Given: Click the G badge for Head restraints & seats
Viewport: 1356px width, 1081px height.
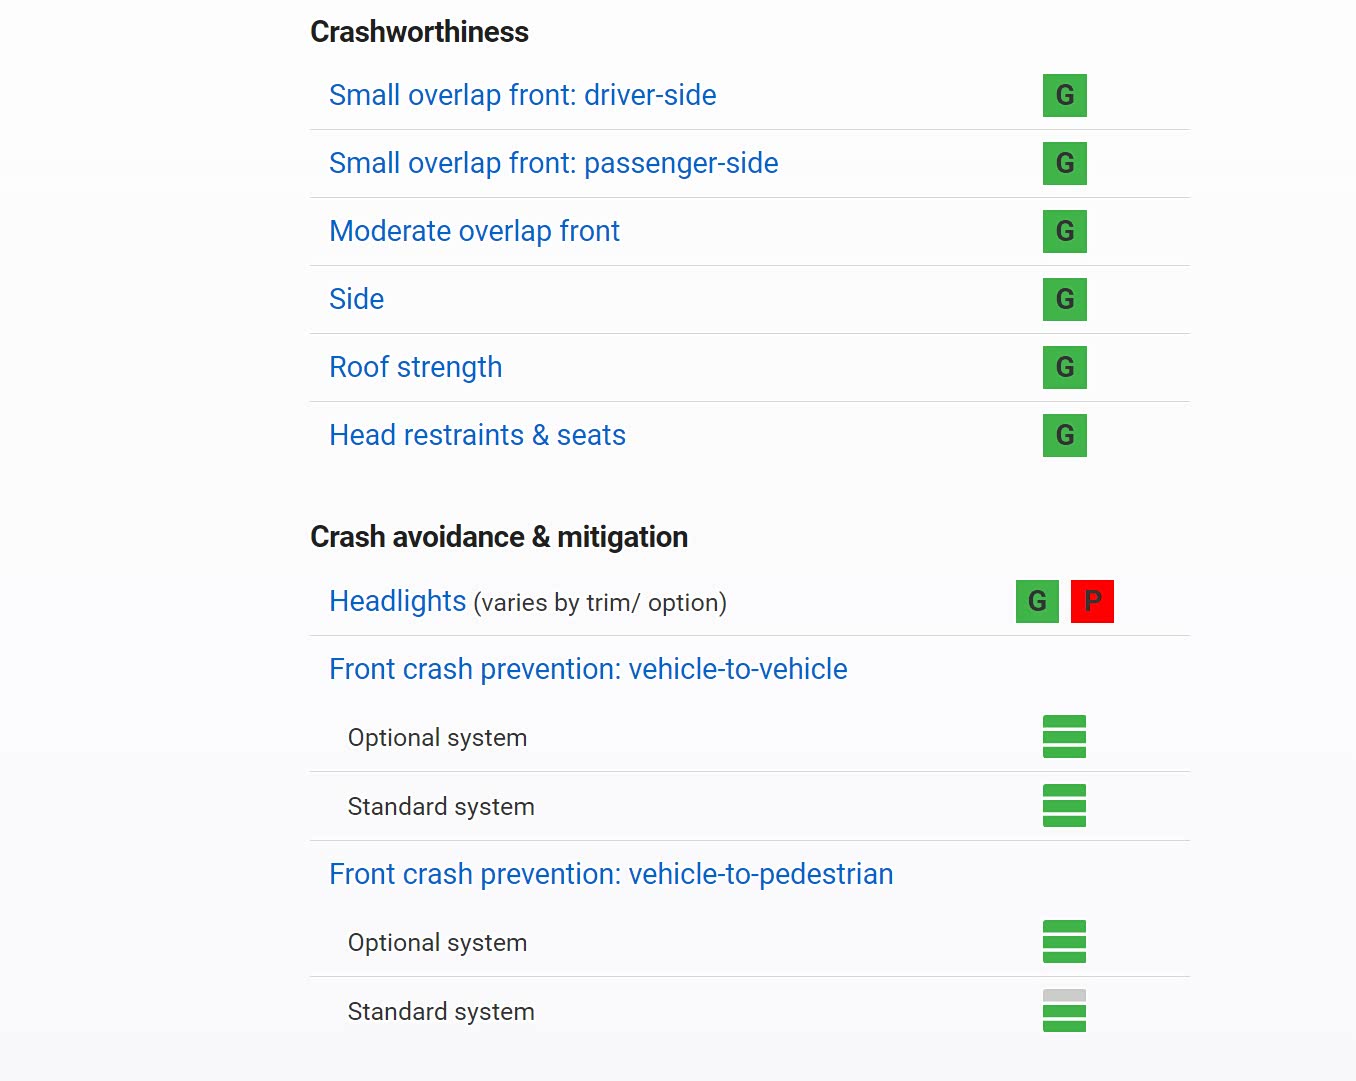Looking at the screenshot, I should [x=1064, y=436].
